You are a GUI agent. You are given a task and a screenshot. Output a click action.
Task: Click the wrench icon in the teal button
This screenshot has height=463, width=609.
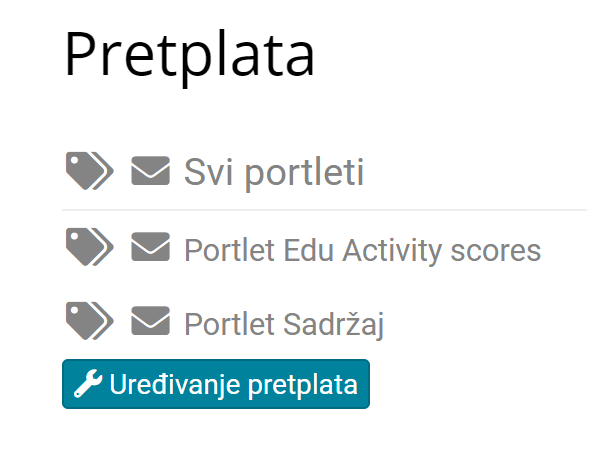(88, 384)
